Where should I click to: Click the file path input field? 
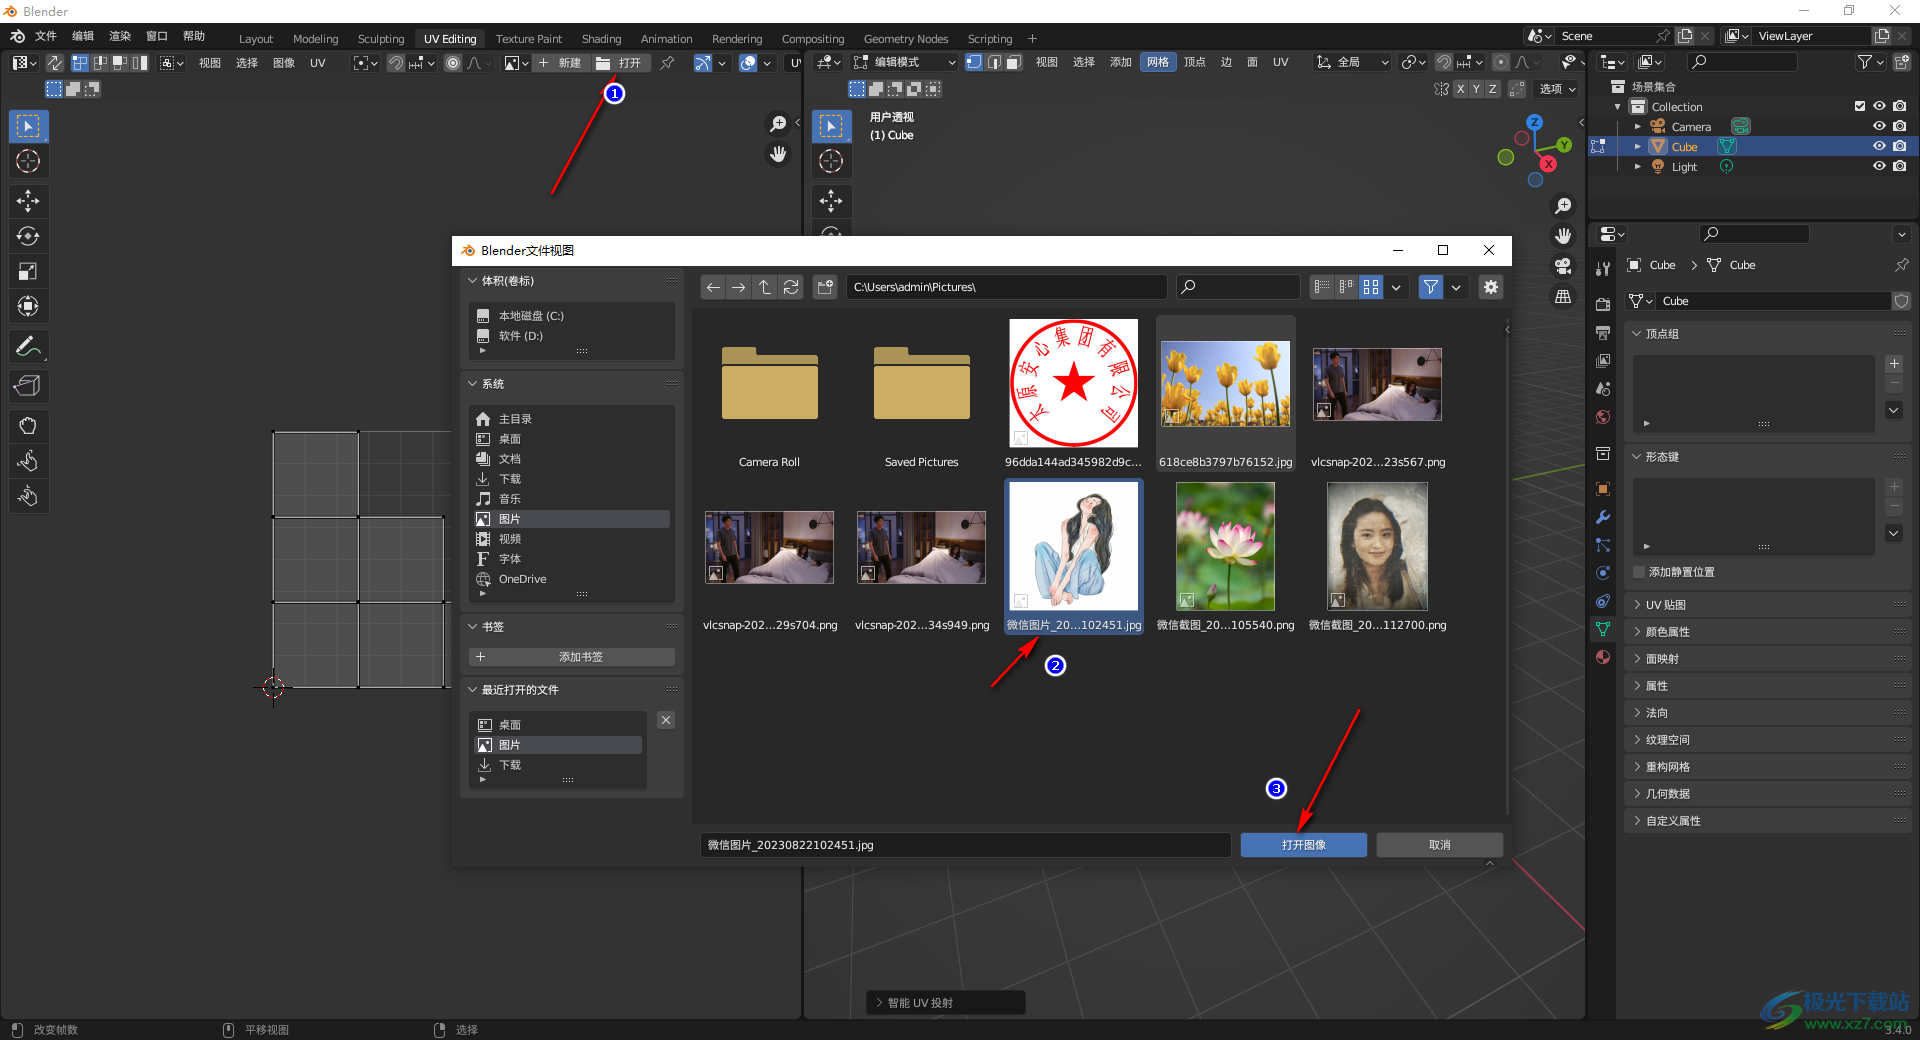point(1005,287)
